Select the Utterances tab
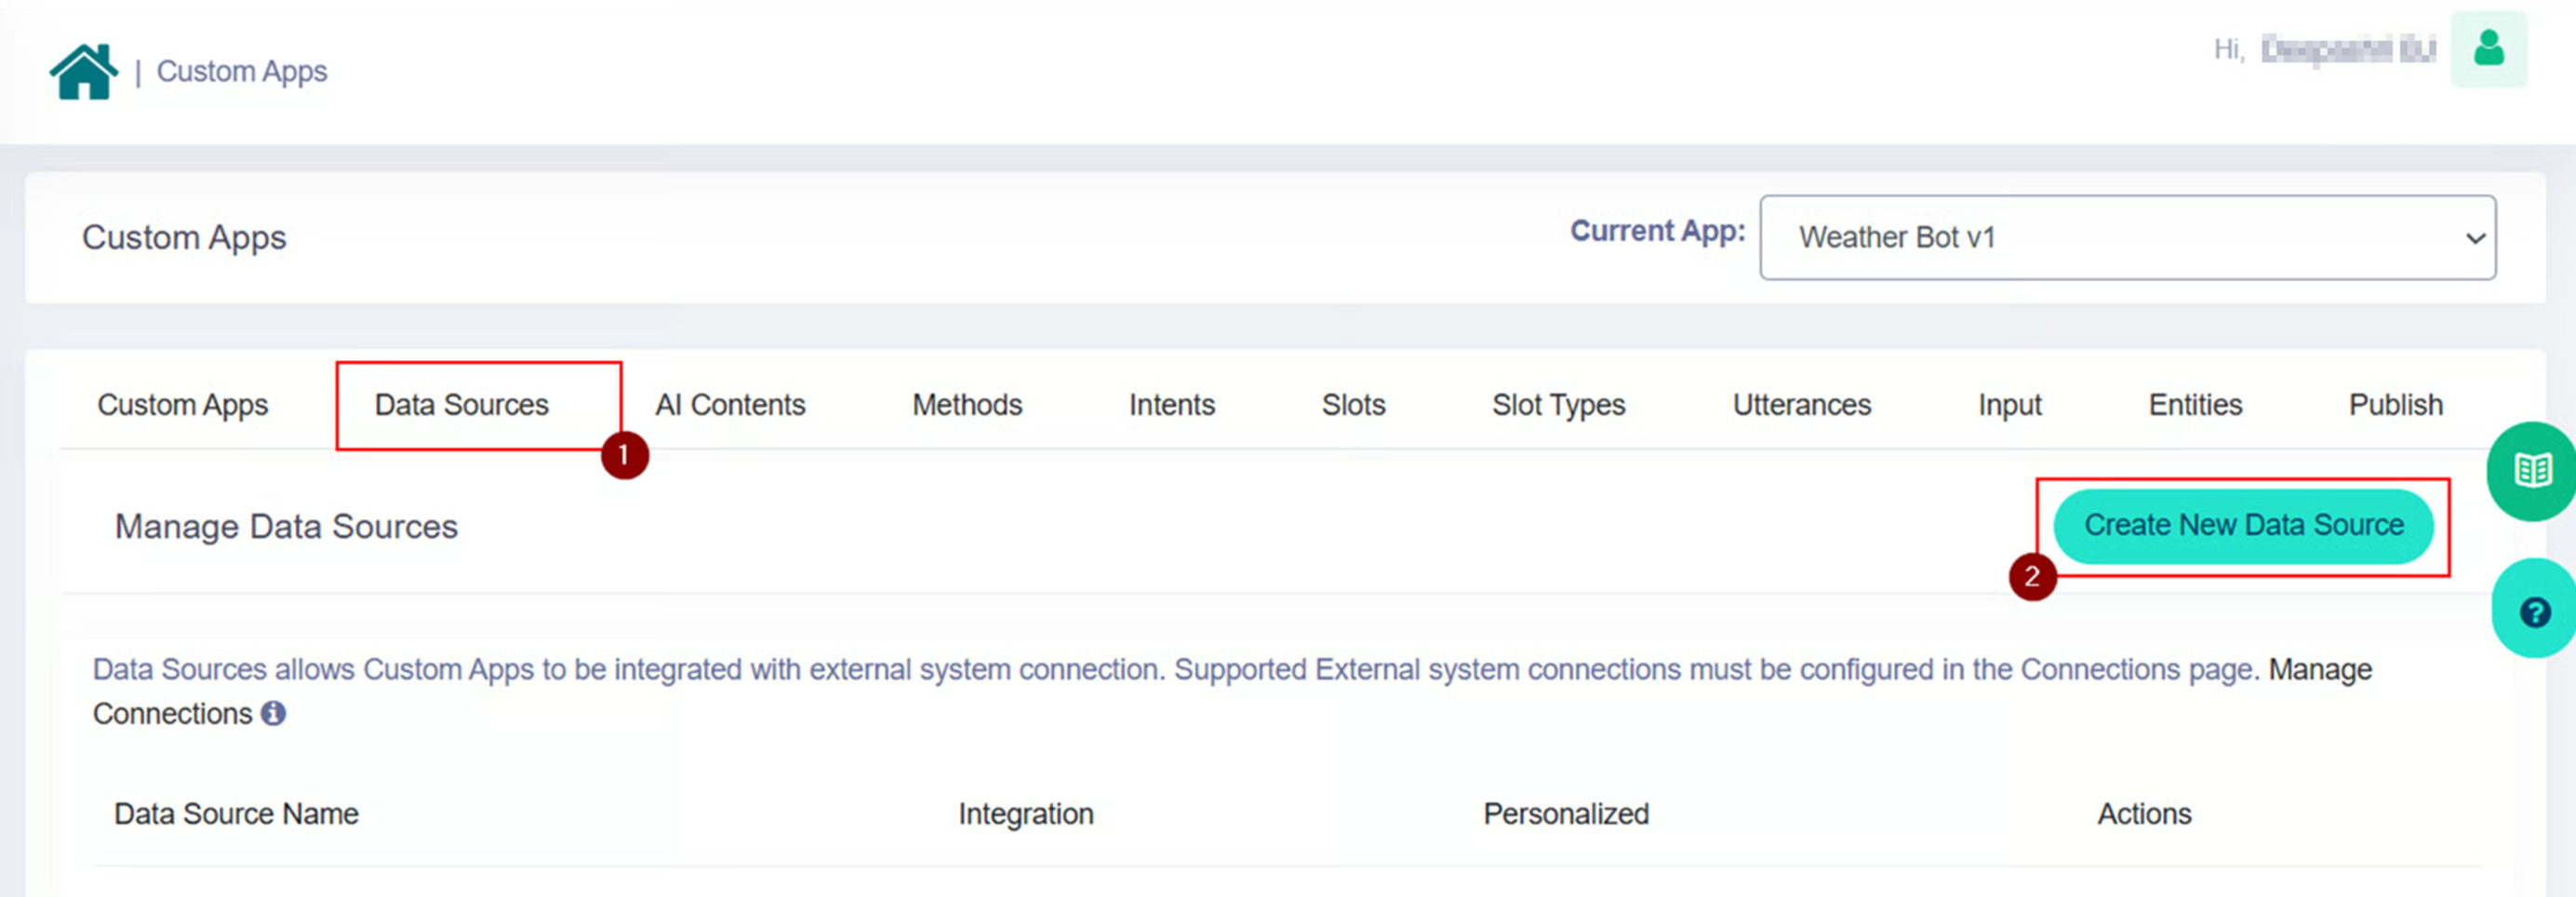Viewport: 2576px width, 897px height. [1801, 405]
